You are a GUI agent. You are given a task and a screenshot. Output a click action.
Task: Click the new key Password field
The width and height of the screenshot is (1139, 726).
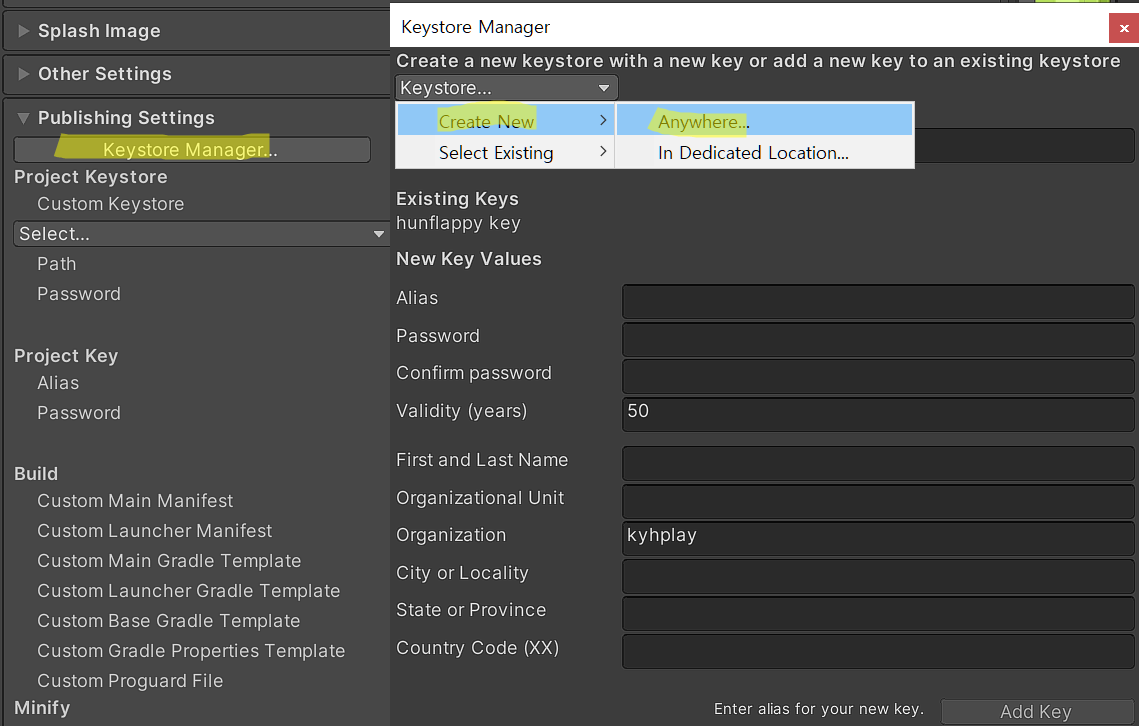point(878,337)
